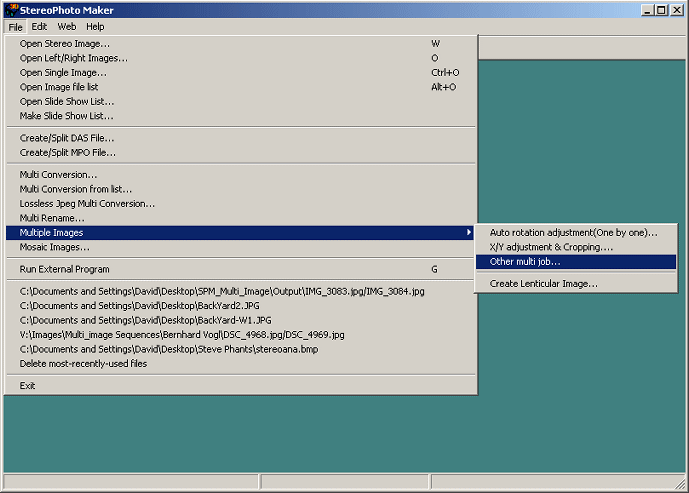Viewport: 689px width, 493px height.
Task: Open the Web menu
Action: tap(67, 27)
